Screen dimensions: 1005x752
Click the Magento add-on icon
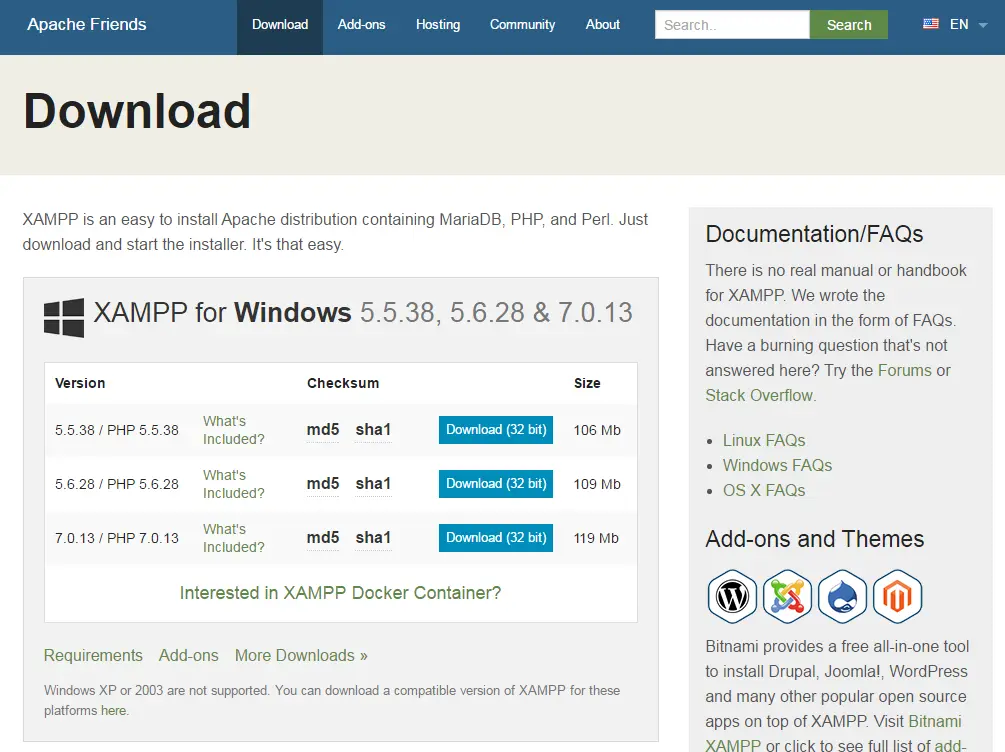pyautogui.click(x=897, y=596)
